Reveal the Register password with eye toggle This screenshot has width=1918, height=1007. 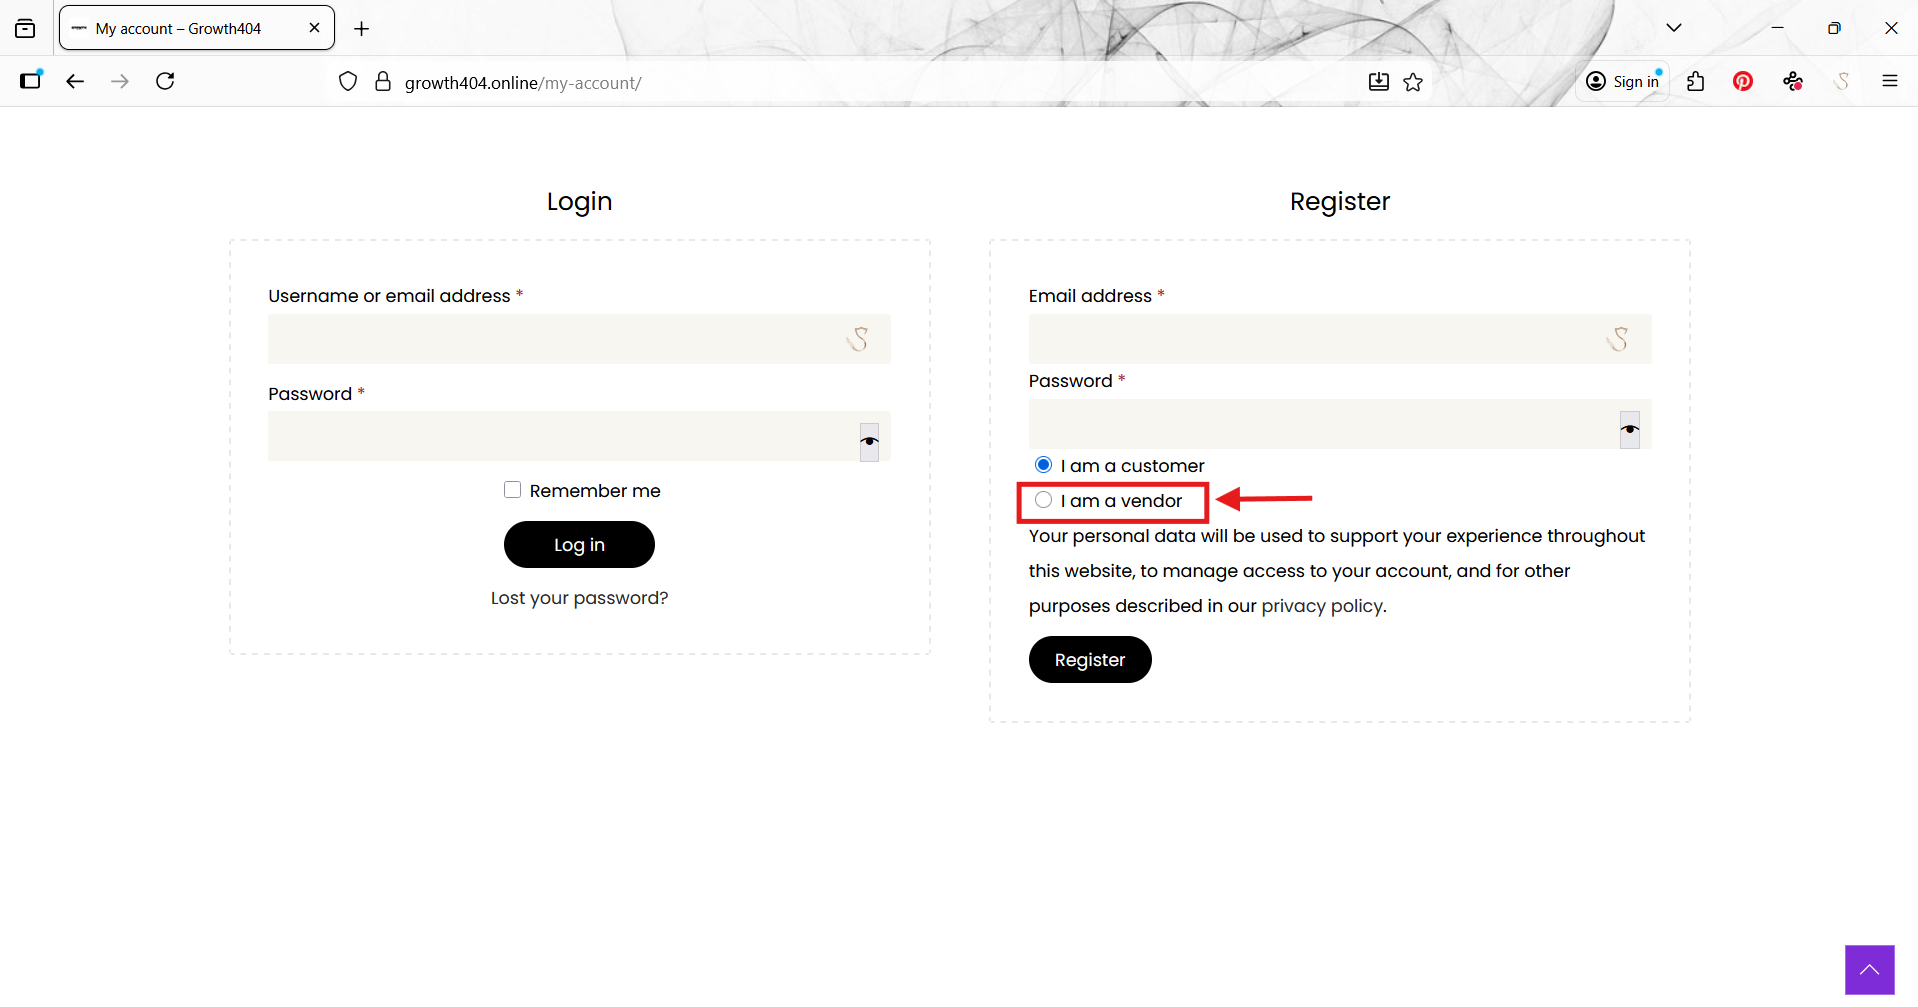[1629, 429]
